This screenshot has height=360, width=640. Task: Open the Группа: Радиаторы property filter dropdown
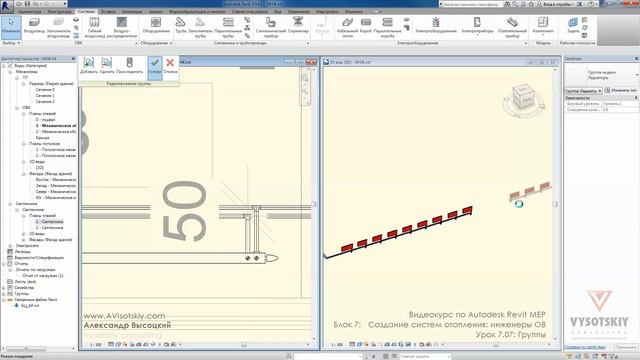(x=583, y=91)
